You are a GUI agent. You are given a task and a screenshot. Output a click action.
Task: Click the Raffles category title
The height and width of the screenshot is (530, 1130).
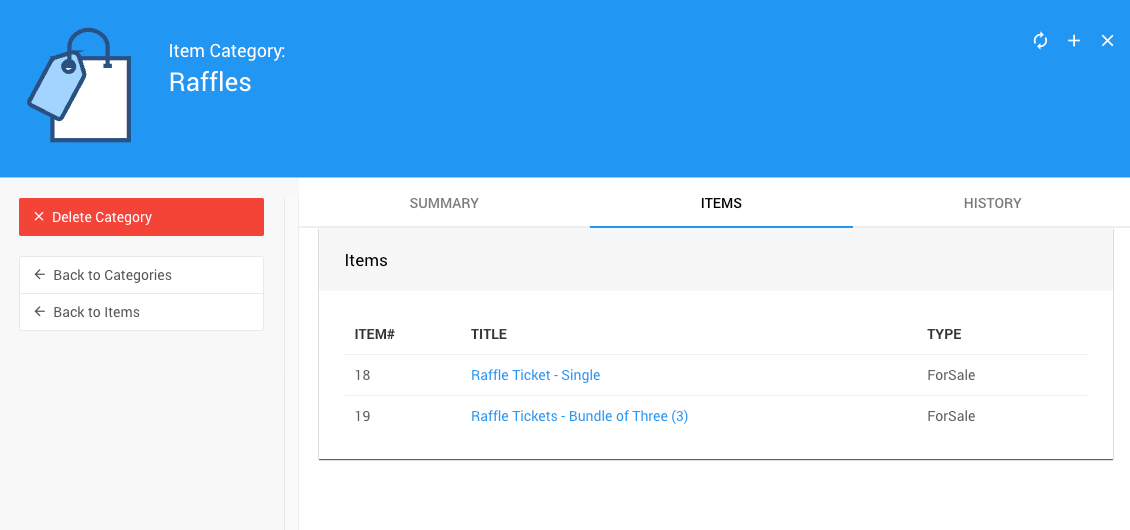(x=210, y=82)
